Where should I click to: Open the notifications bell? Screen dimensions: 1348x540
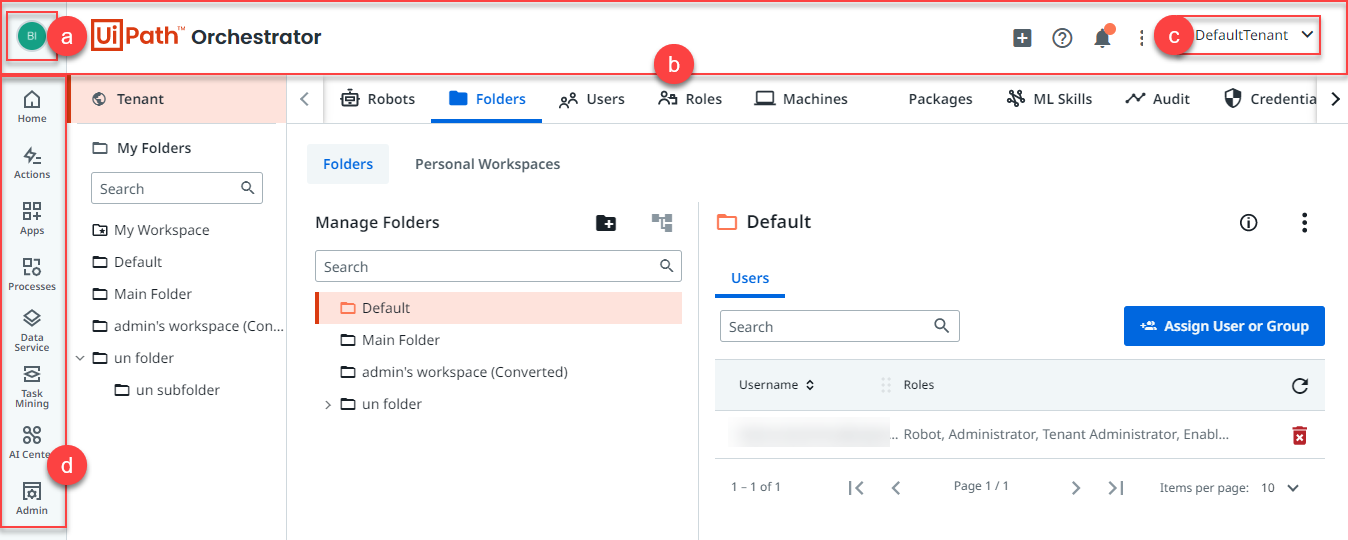(1102, 38)
